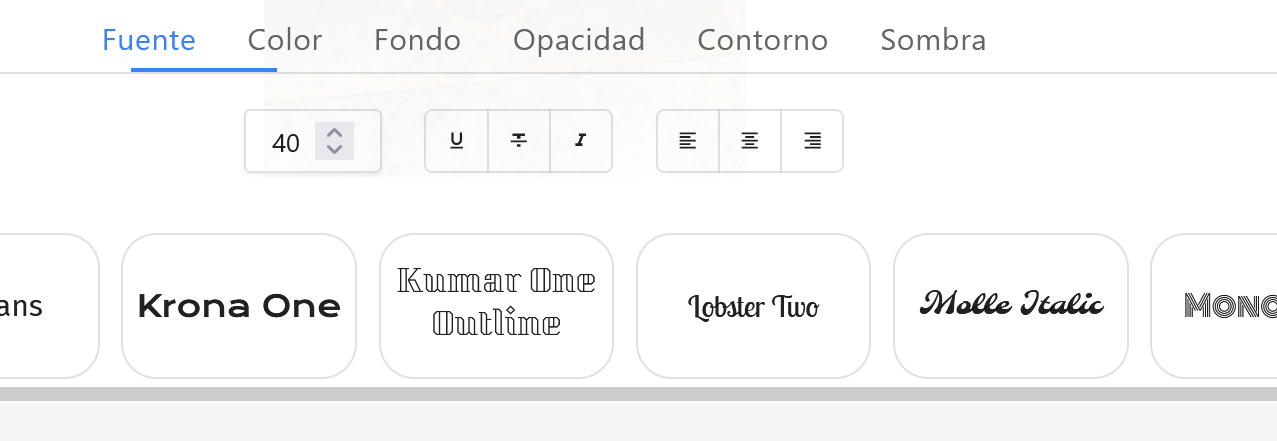Align text to the left

(688, 141)
